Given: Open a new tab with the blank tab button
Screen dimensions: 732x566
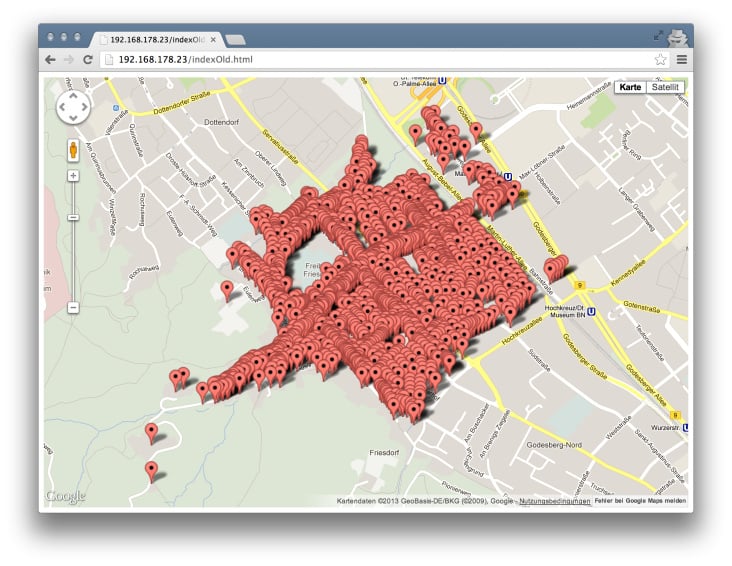Looking at the screenshot, I should coord(235,40).
